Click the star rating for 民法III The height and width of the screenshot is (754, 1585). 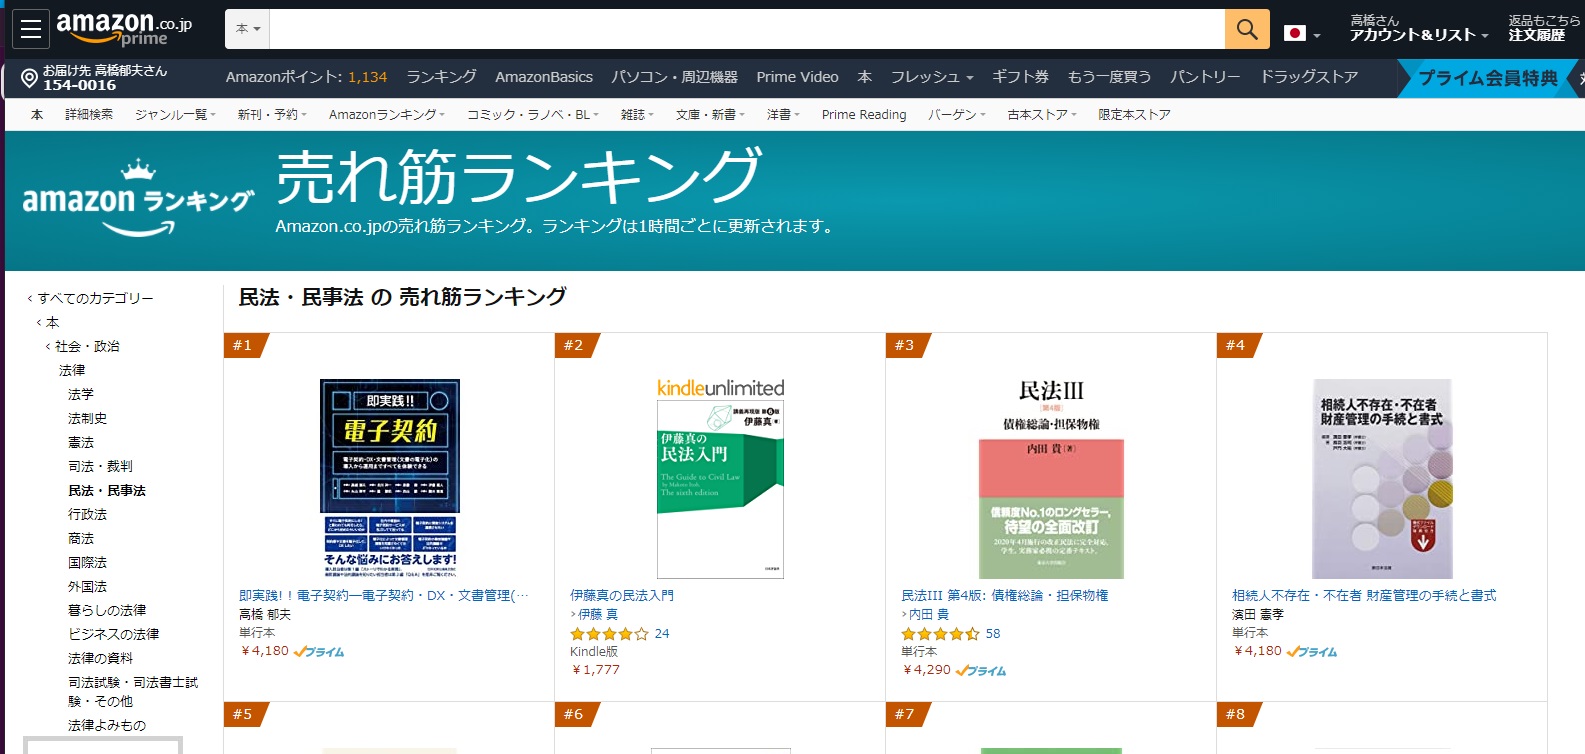coord(940,633)
